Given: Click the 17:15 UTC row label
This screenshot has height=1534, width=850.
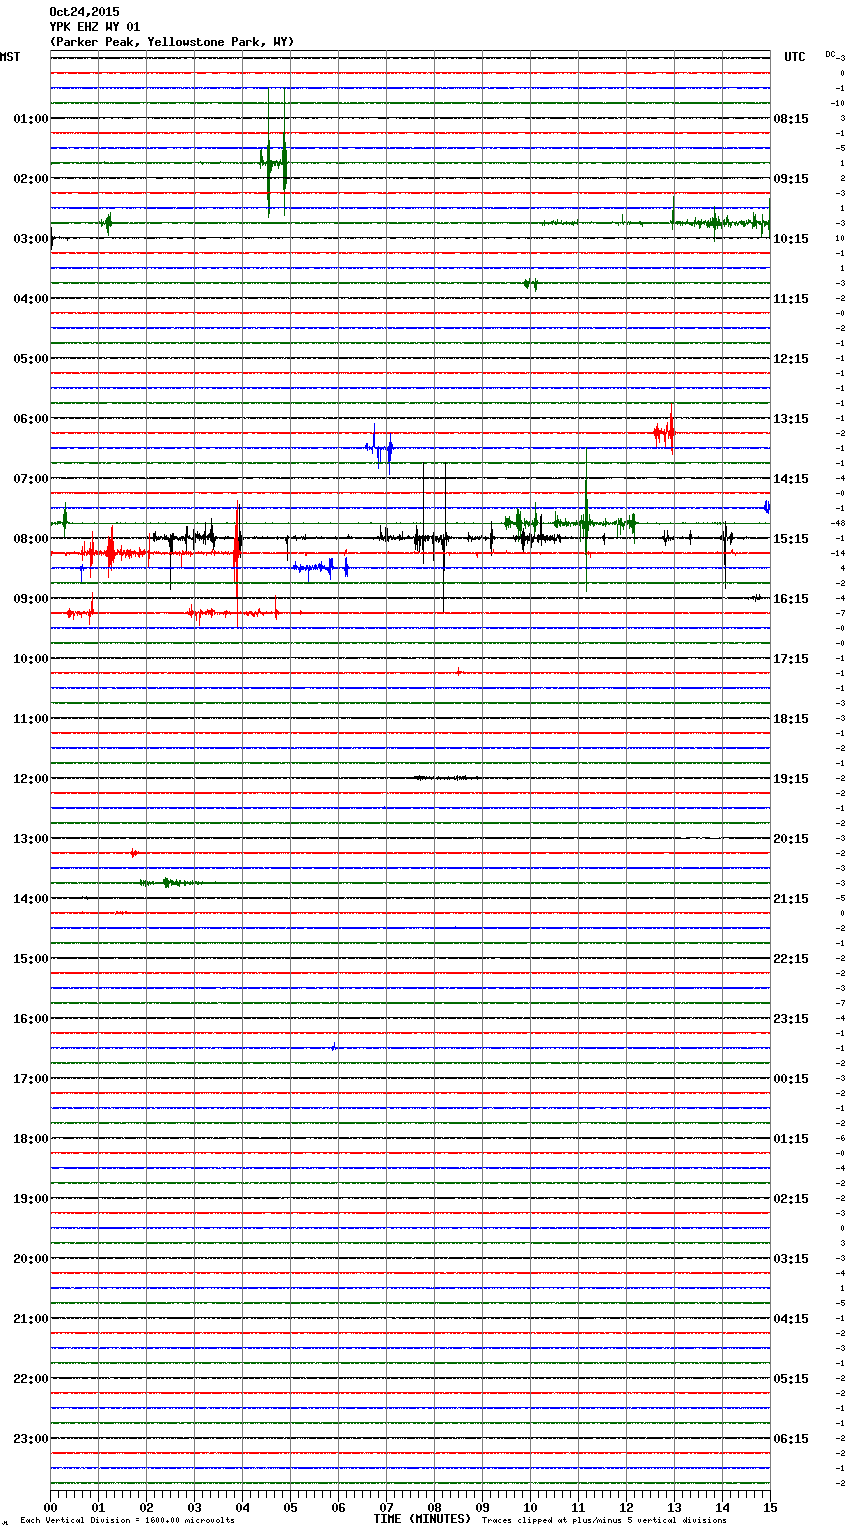Looking at the screenshot, I should 791,659.
